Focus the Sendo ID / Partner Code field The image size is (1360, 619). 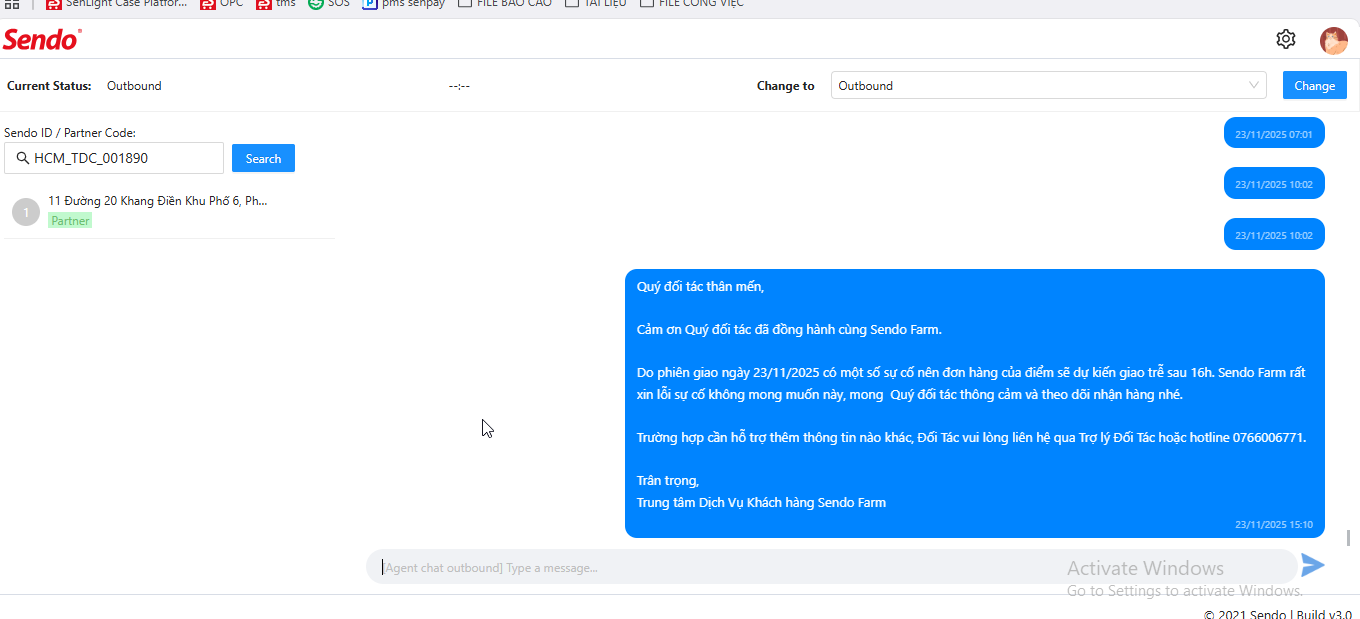click(114, 158)
